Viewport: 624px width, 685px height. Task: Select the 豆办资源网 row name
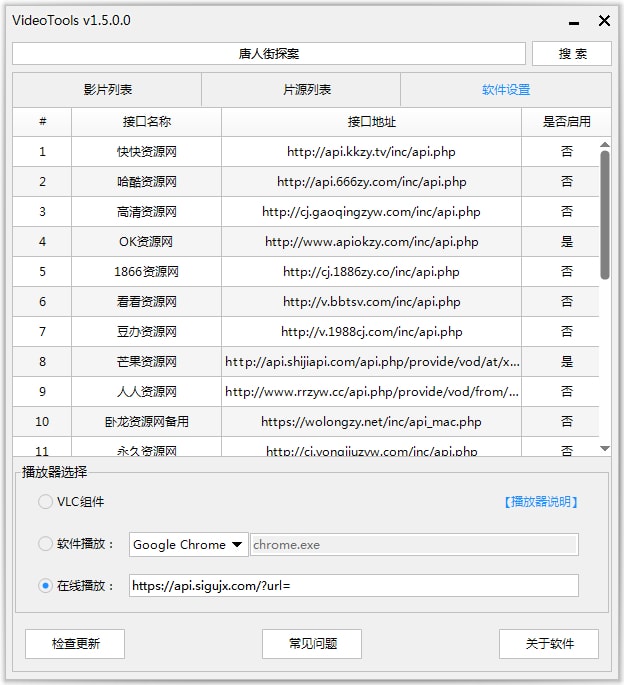pos(146,332)
